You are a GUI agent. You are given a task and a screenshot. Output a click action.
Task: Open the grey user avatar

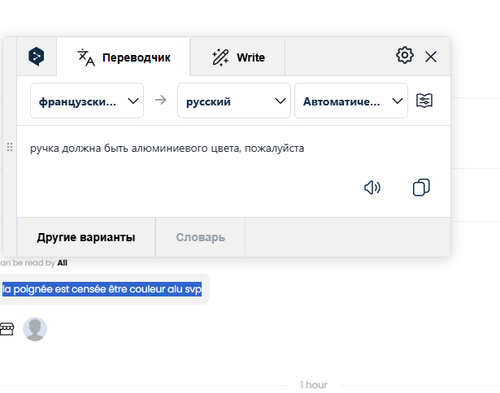click(x=35, y=329)
